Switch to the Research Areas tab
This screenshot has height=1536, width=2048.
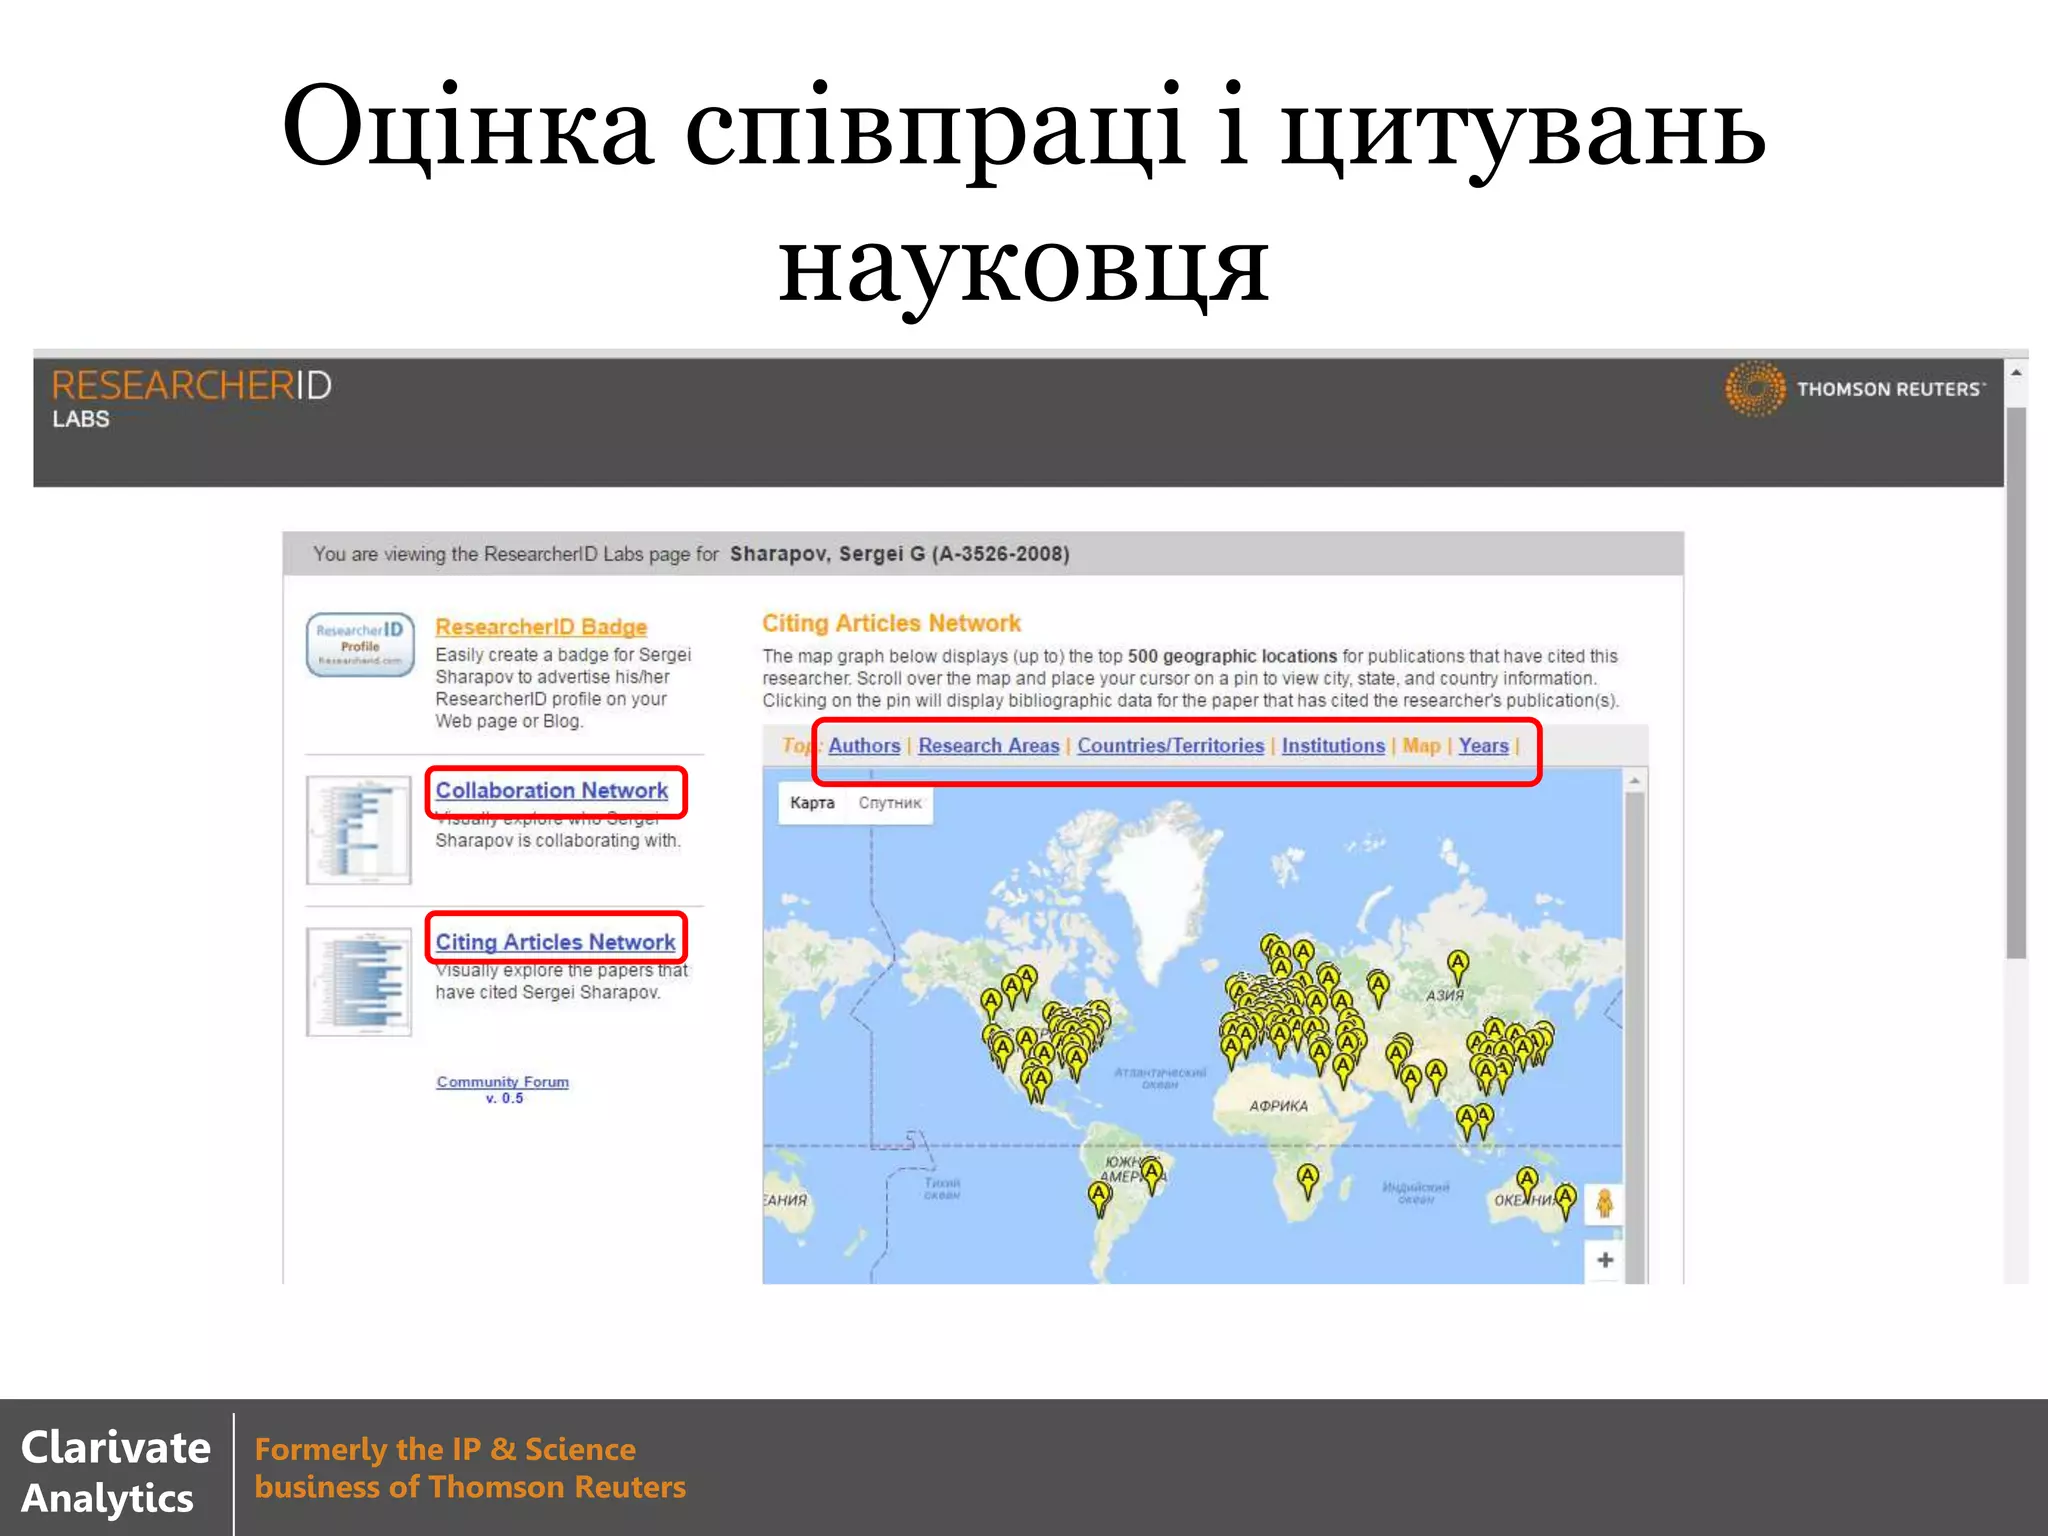point(989,746)
